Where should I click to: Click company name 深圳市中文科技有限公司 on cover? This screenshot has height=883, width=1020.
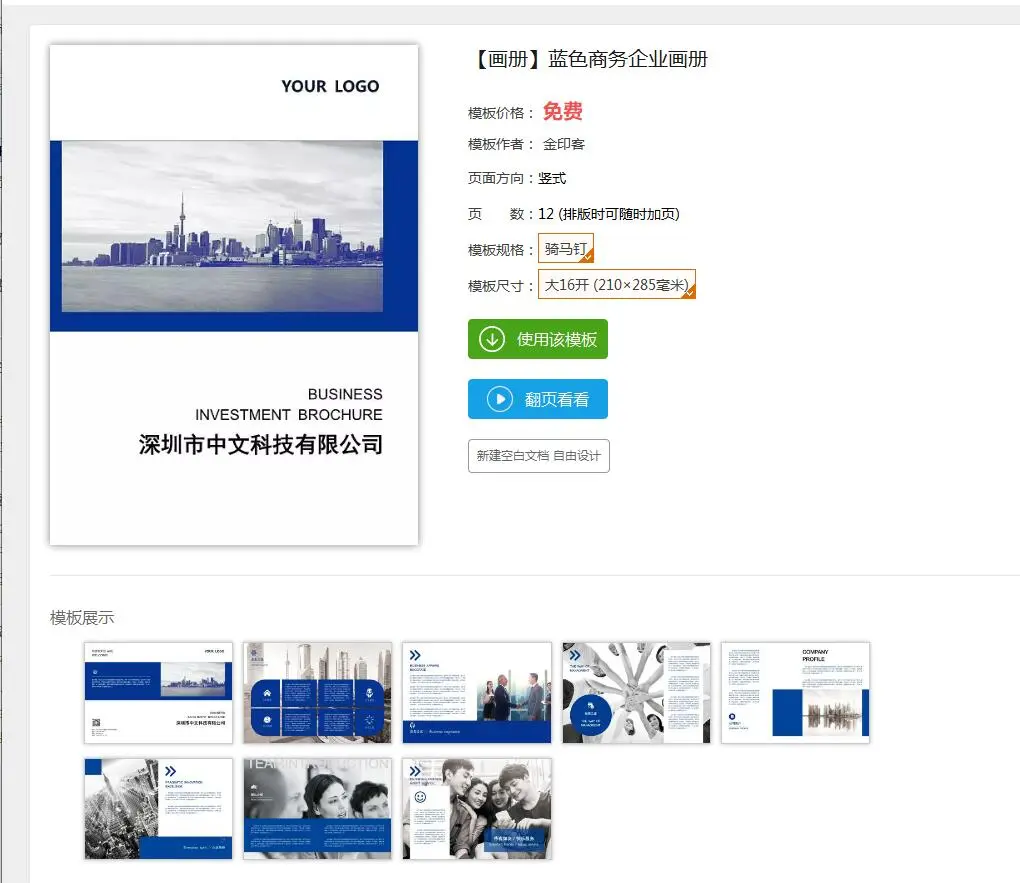260,444
